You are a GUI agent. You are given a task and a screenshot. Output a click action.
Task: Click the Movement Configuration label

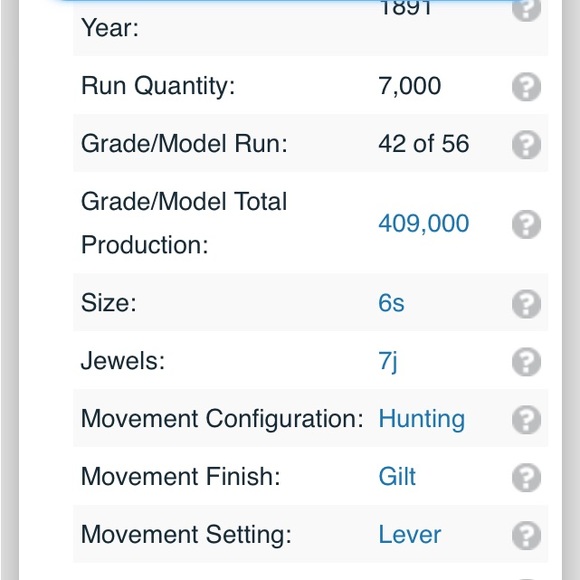(x=222, y=419)
